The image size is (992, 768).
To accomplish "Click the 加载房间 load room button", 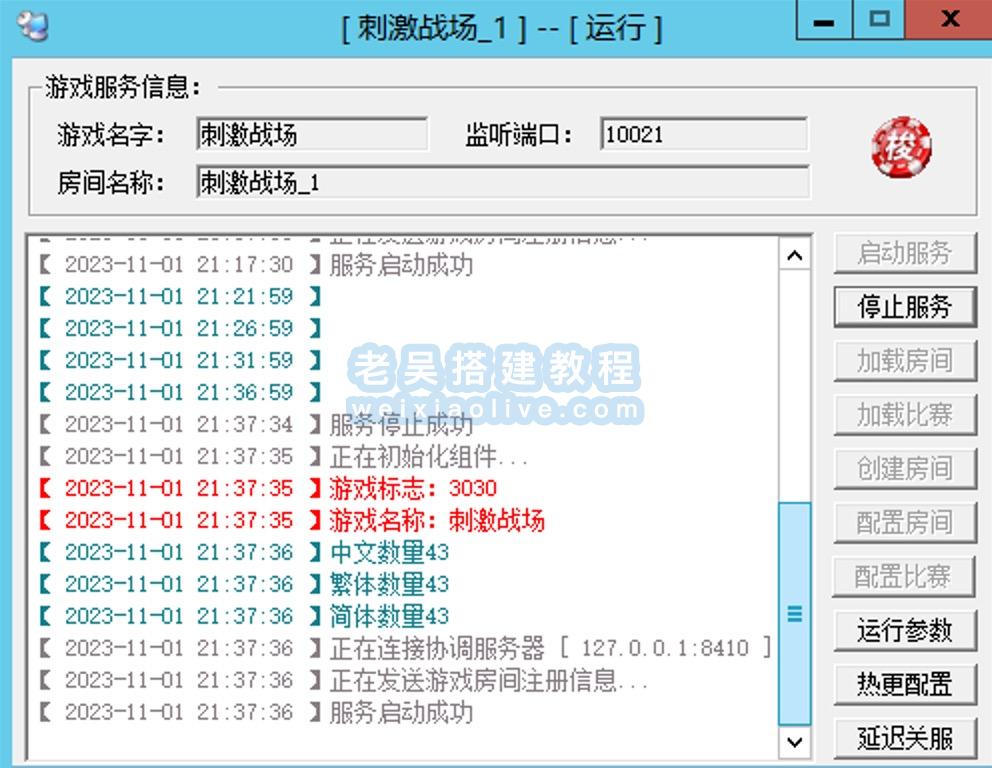I will click(903, 361).
